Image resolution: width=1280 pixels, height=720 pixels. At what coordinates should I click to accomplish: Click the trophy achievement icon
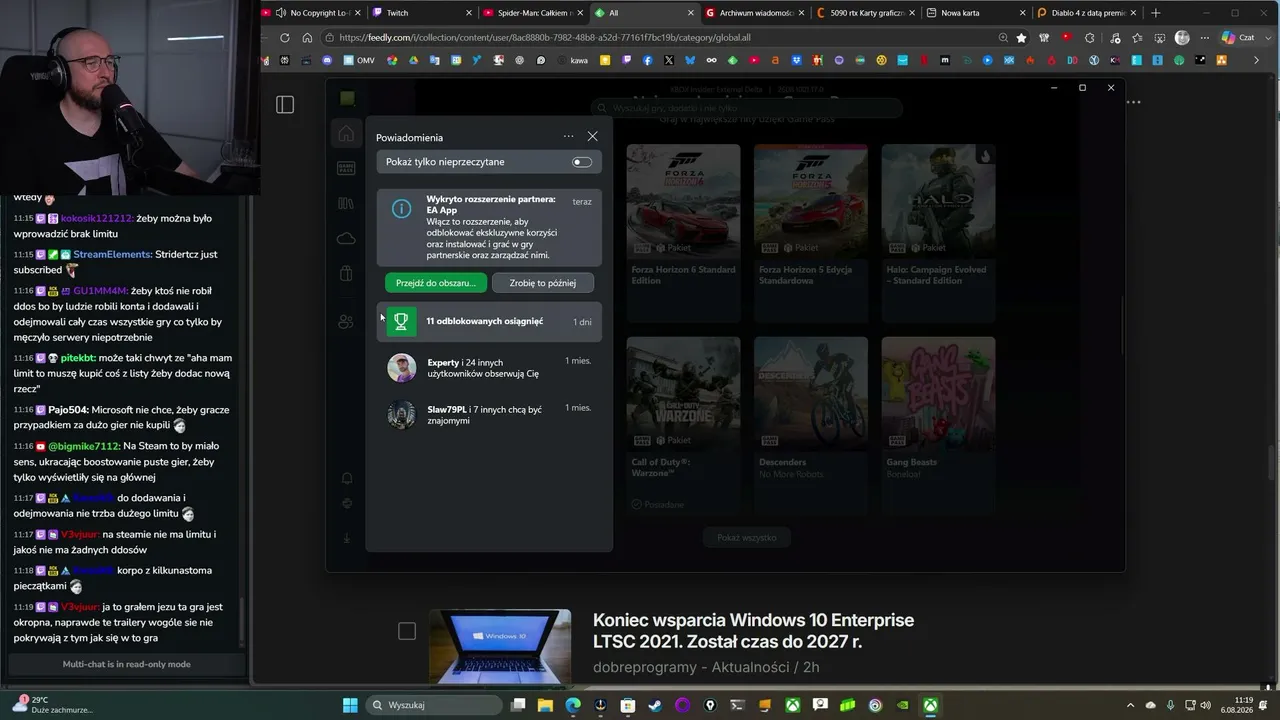click(401, 322)
